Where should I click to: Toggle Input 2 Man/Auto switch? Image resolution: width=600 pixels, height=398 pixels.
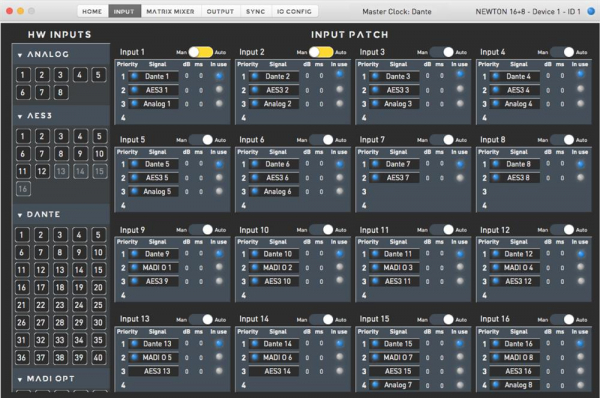click(x=321, y=52)
